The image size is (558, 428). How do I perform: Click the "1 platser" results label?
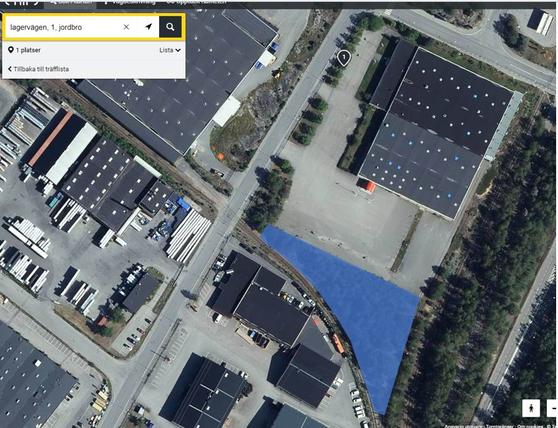[28, 50]
